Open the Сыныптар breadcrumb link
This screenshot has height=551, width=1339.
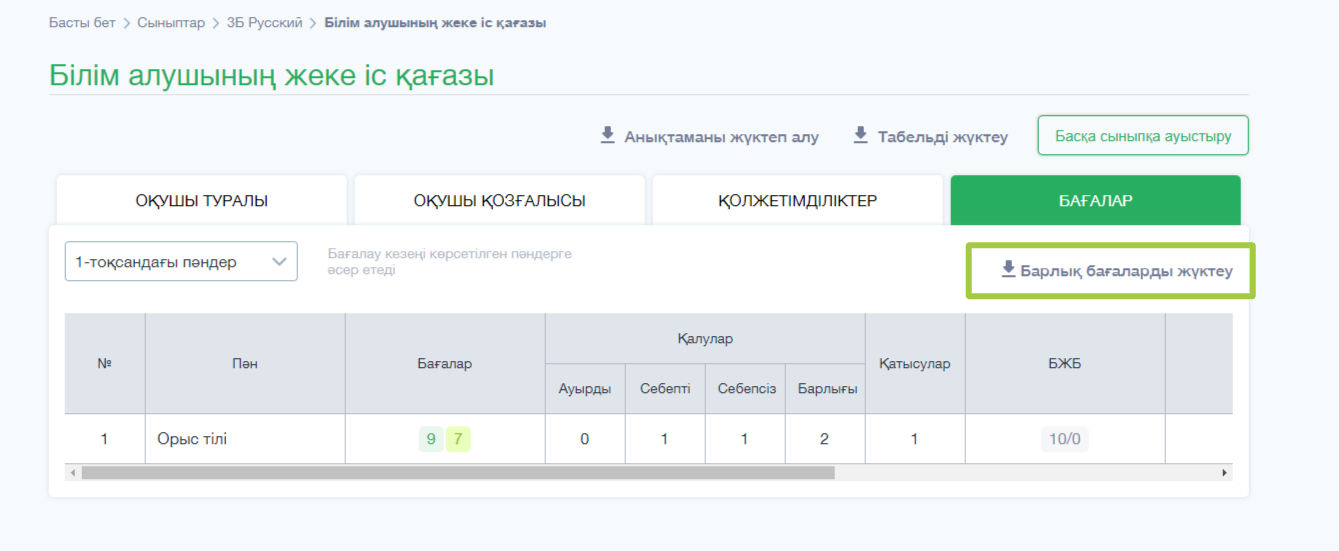coord(173,22)
